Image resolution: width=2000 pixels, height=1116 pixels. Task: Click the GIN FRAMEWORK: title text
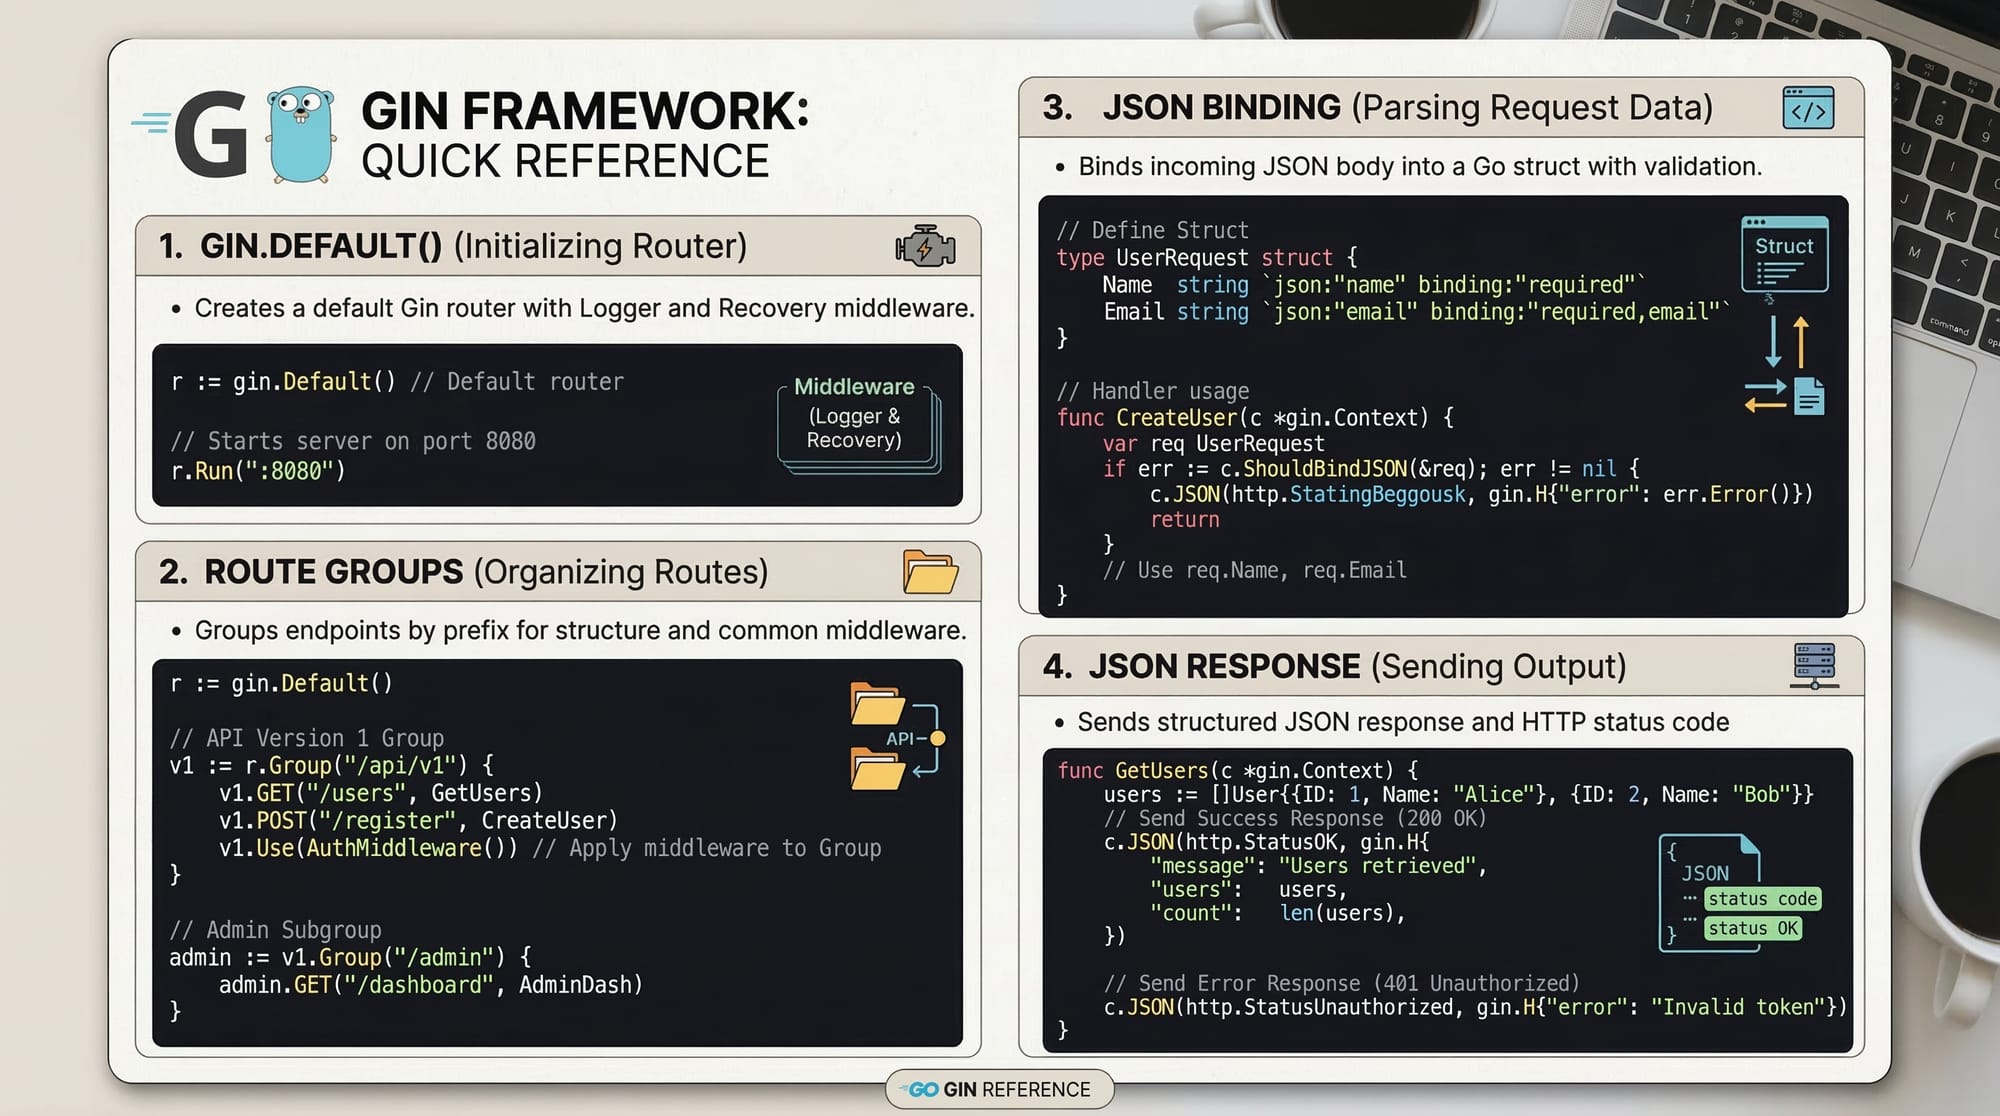click(584, 111)
